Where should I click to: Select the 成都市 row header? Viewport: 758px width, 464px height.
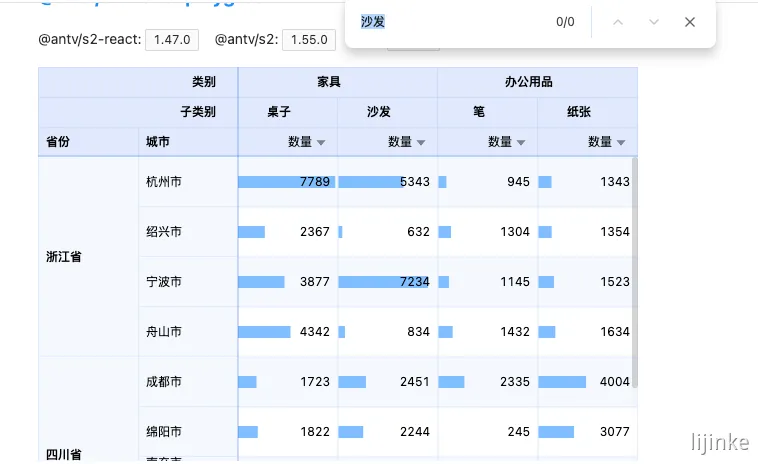(188, 382)
